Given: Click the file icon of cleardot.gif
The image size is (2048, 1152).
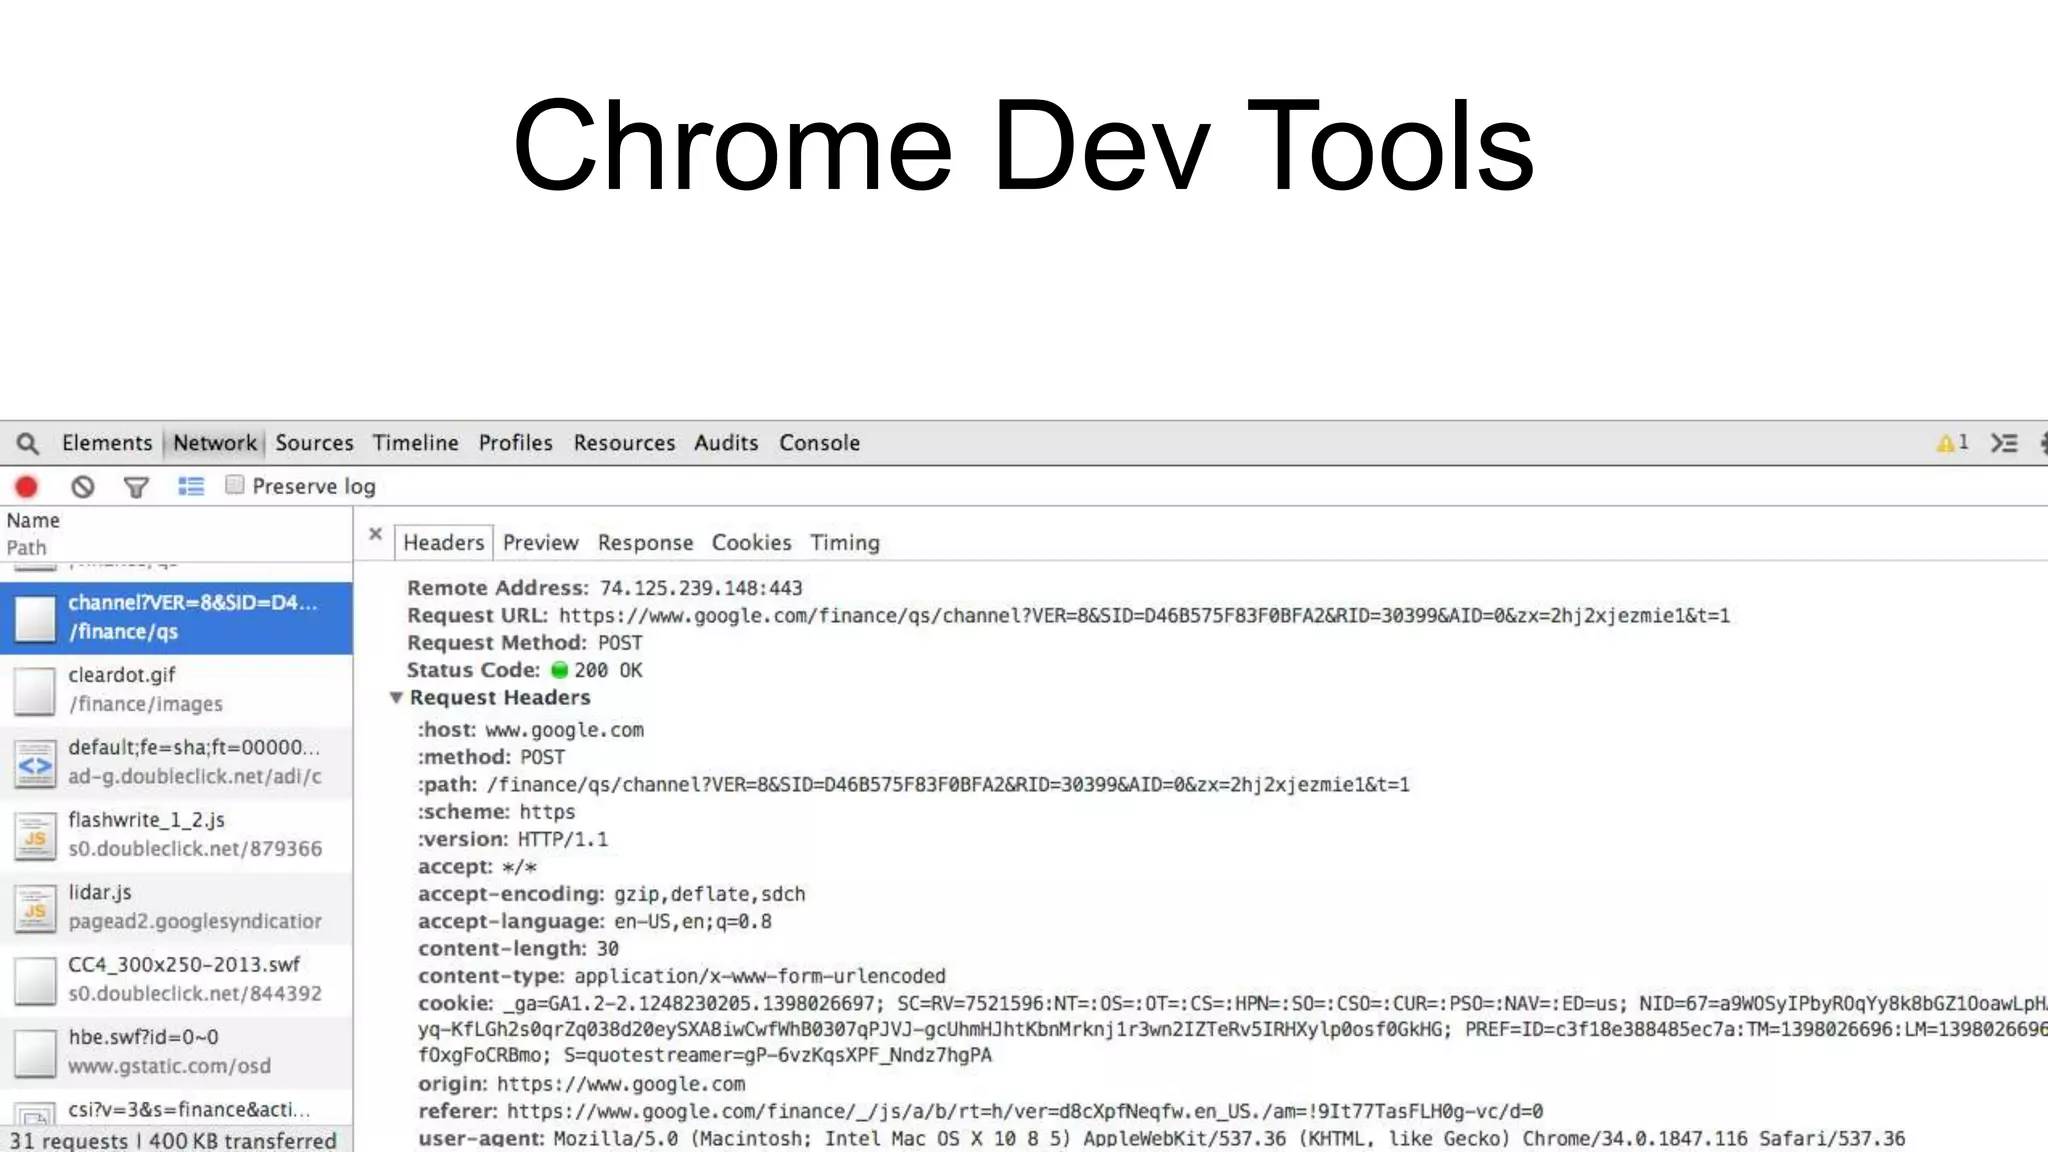Looking at the screenshot, I should (35, 691).
